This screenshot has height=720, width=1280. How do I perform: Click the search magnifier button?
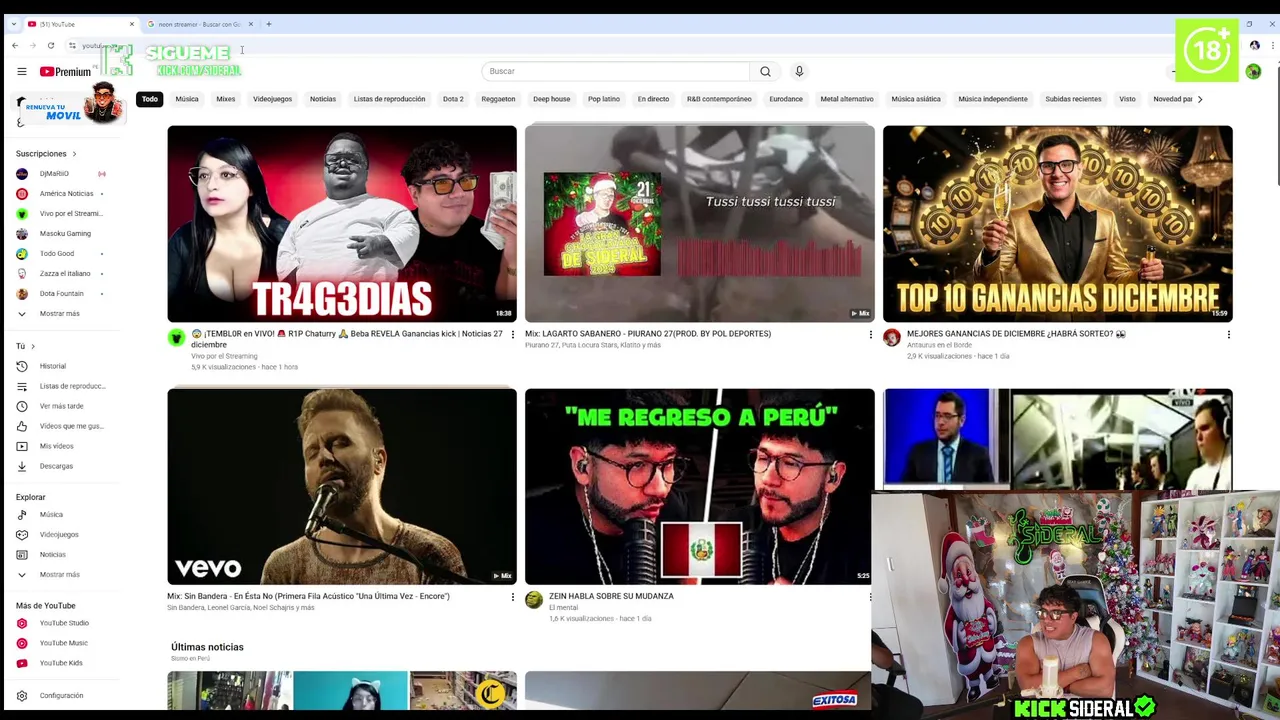765,71
